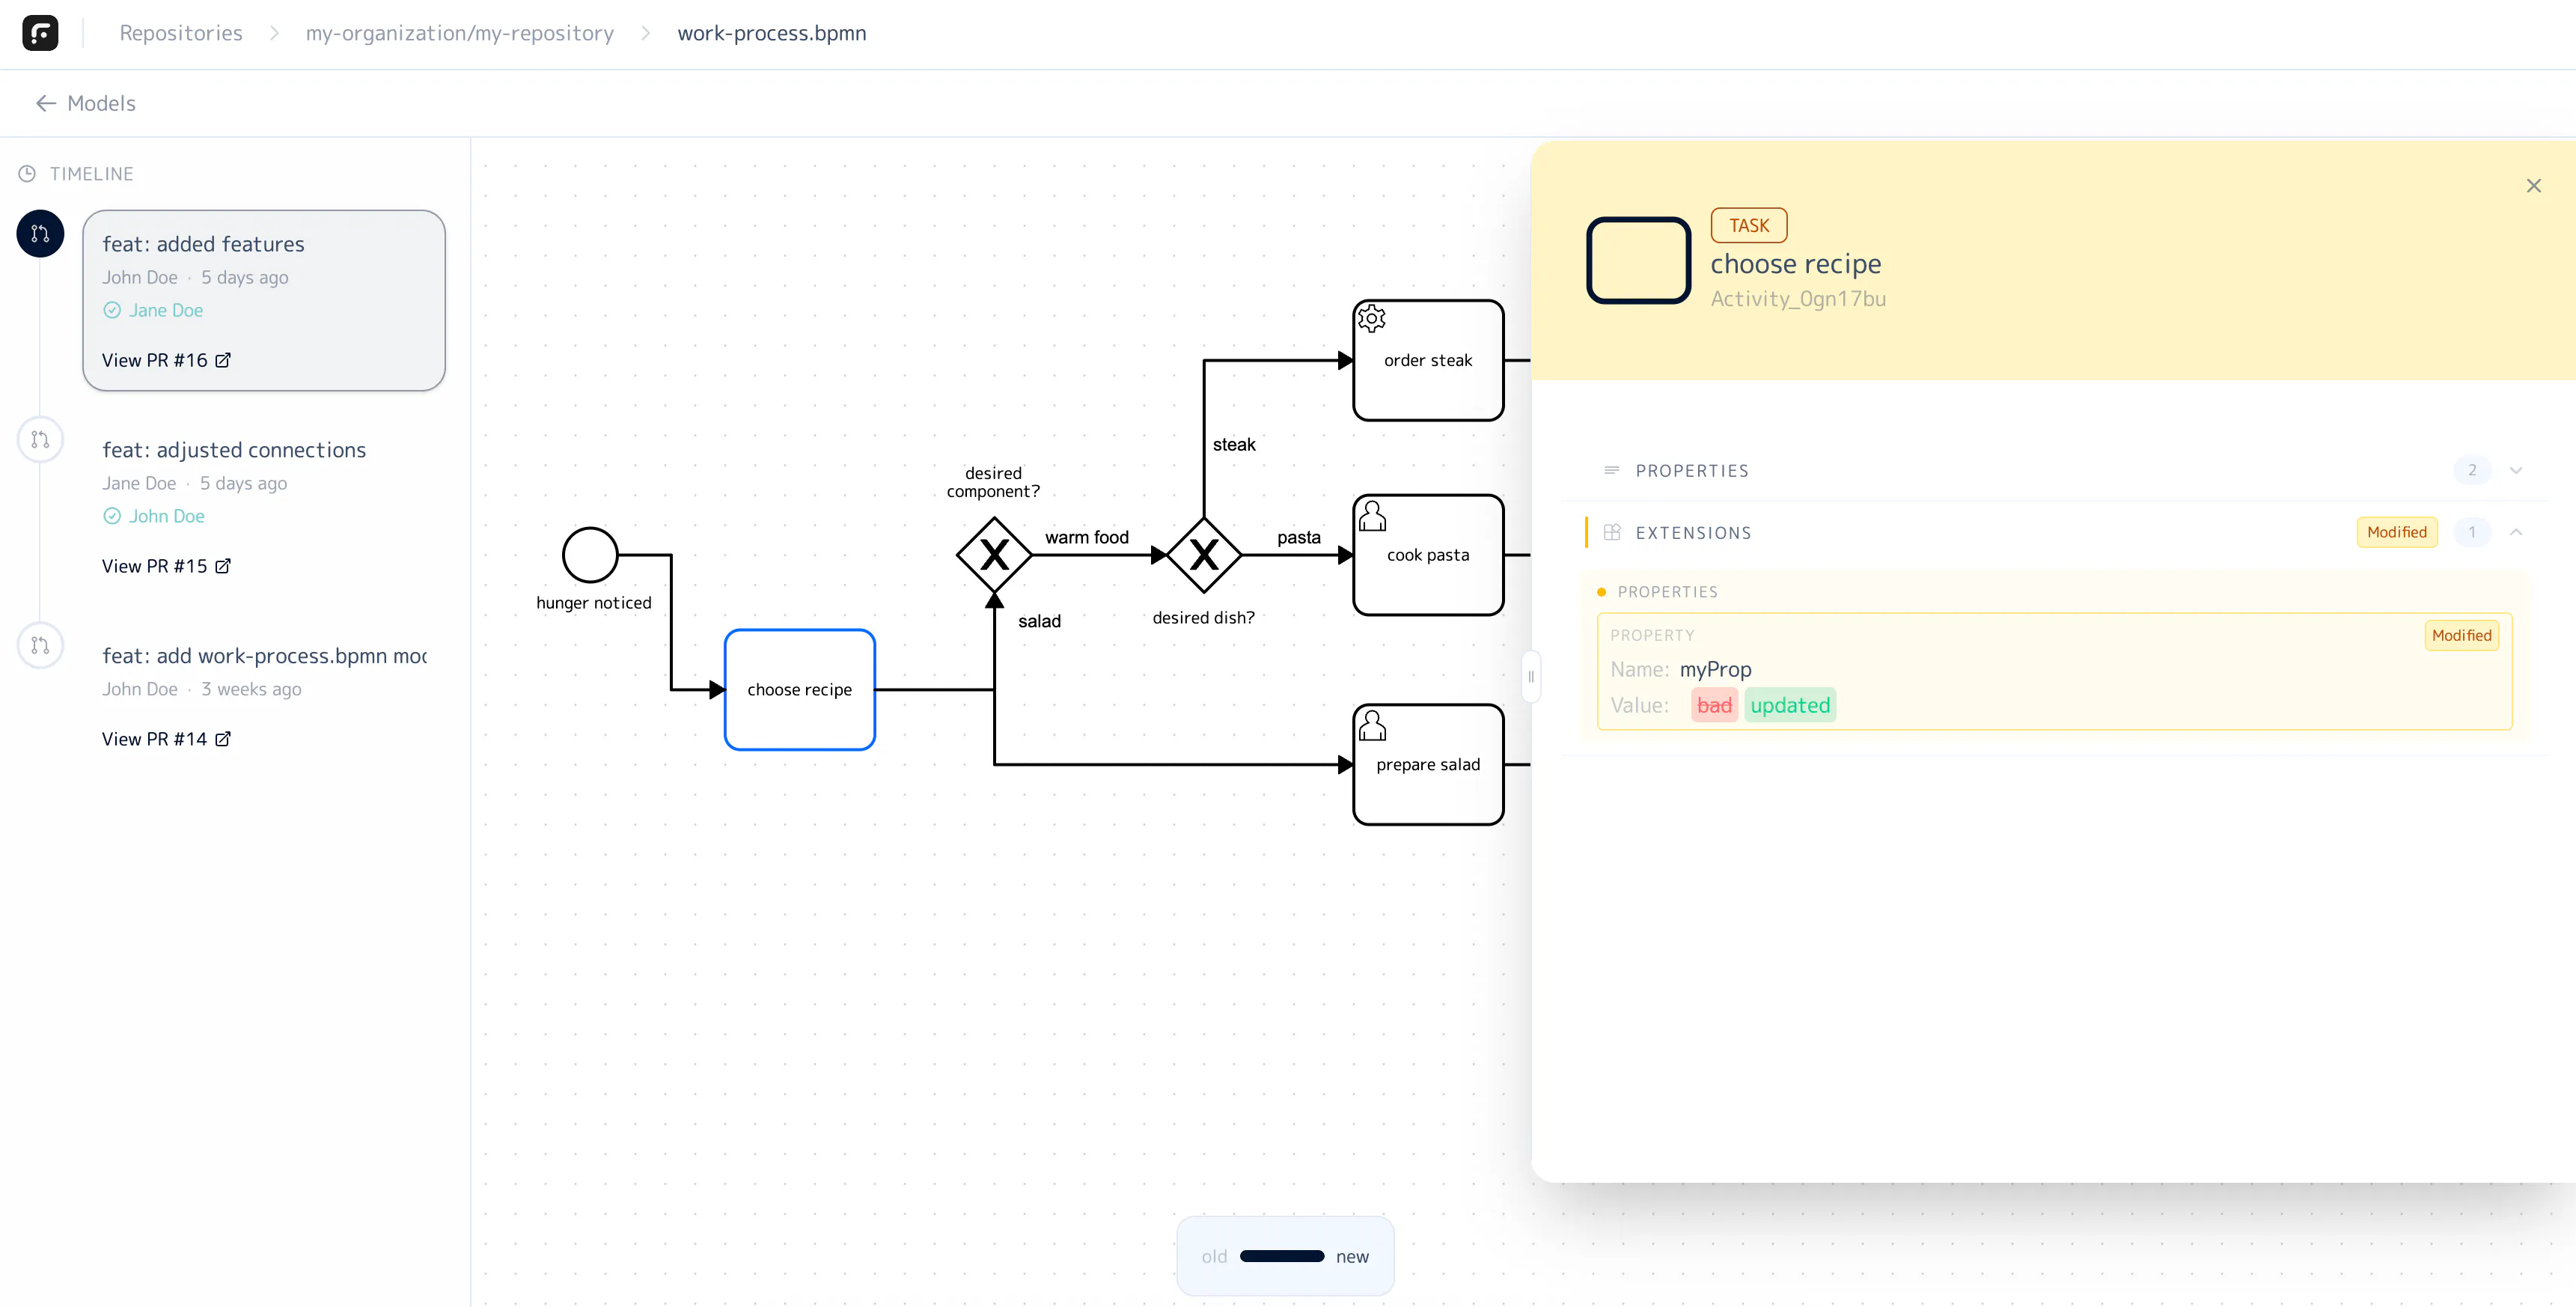Select the cook pasta task node
The width and height of the screenshot is (2576, 1307).
point(1428,555)
